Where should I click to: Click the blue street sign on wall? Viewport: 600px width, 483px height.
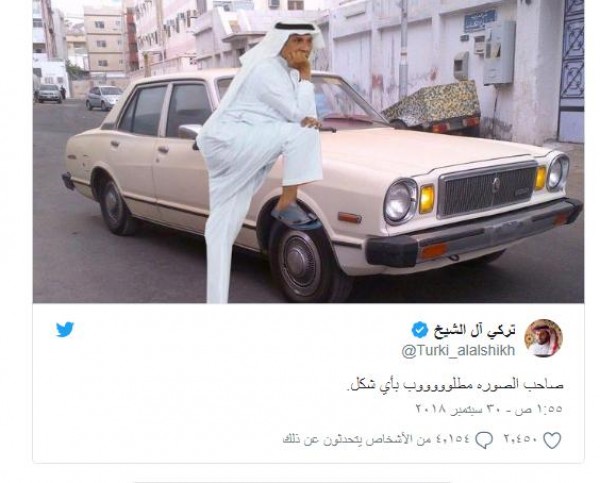480,21
